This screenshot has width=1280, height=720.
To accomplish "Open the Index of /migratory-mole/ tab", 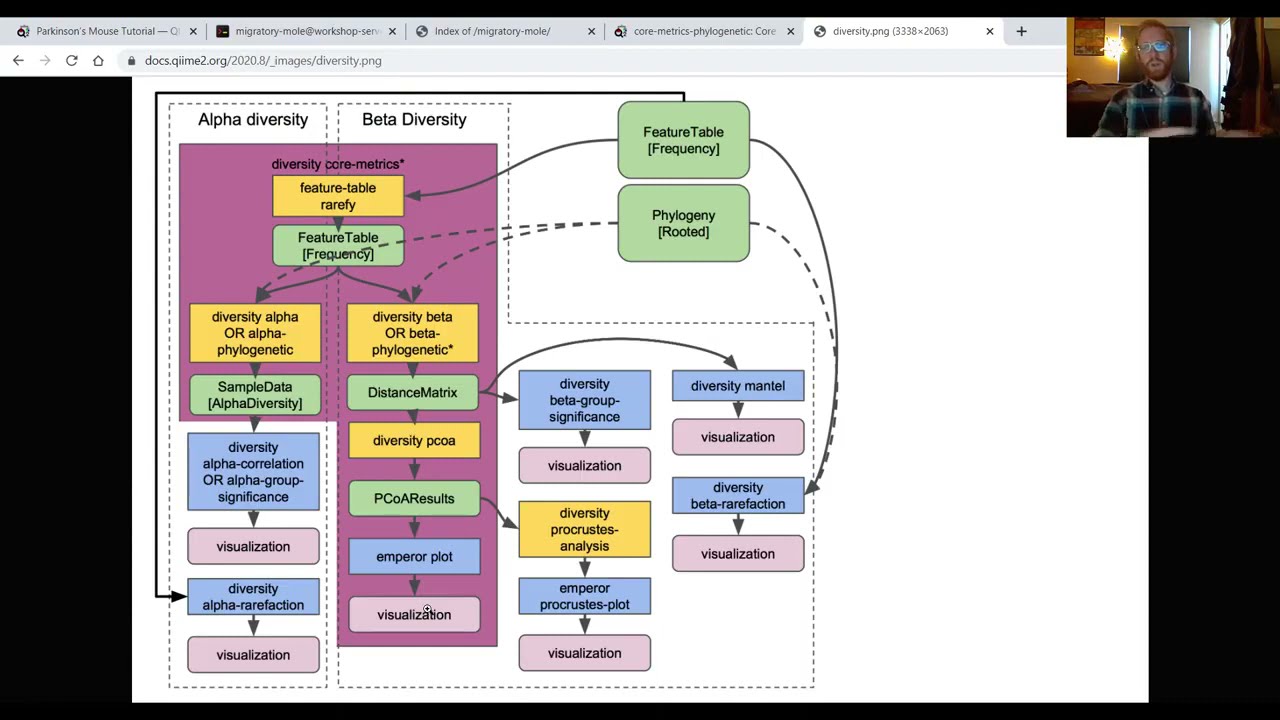I will [x=503, y=31].
